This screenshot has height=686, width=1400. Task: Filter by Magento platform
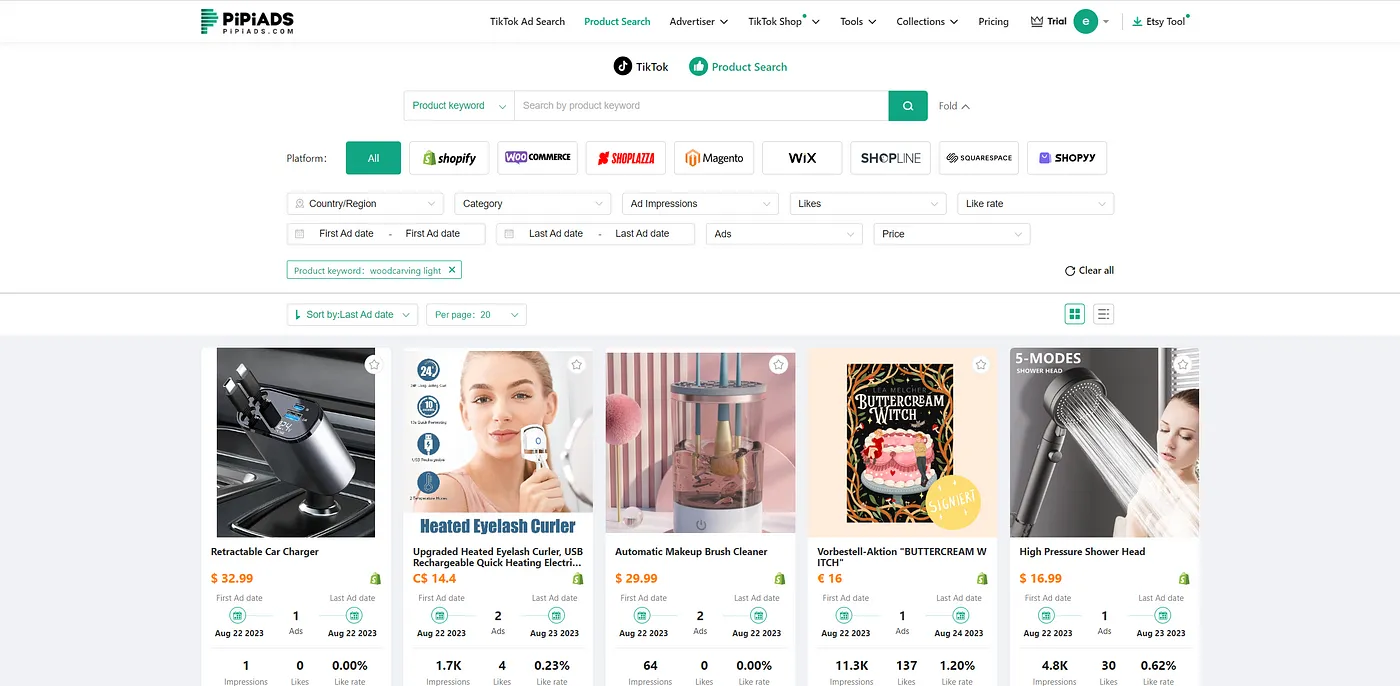[714, 158]
